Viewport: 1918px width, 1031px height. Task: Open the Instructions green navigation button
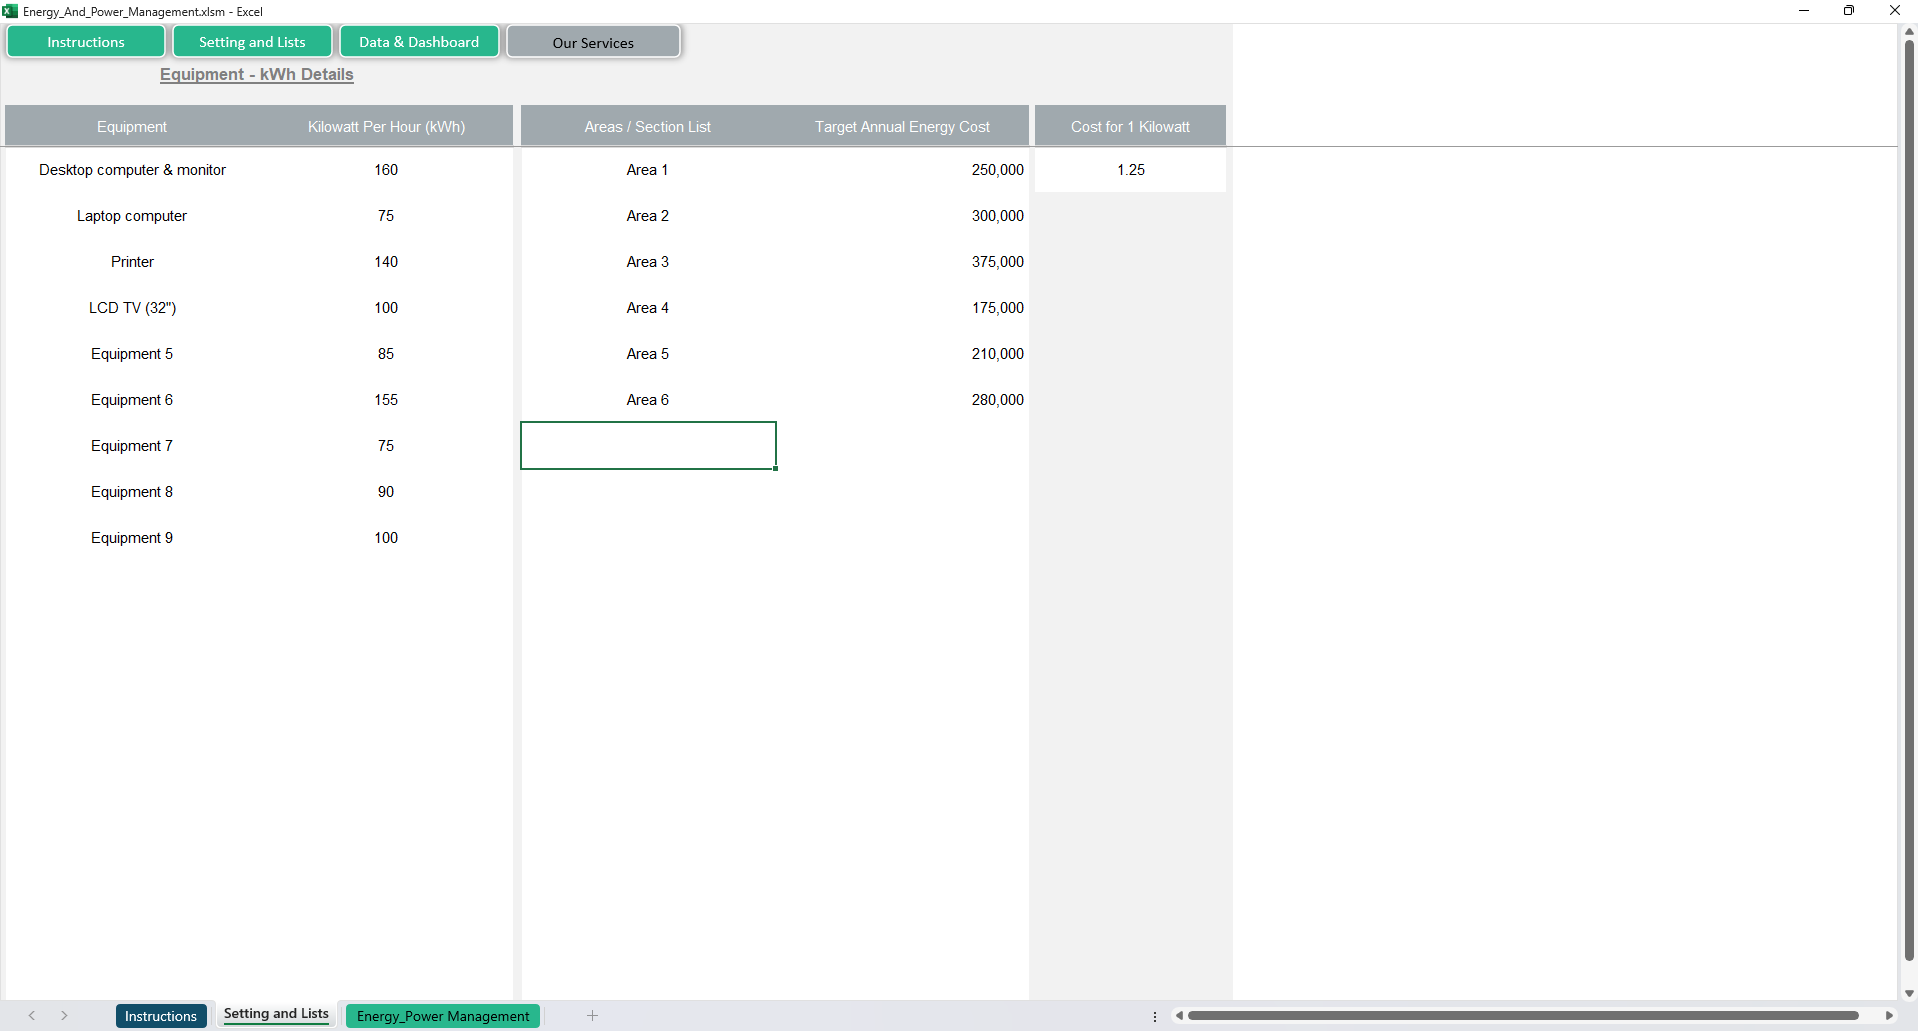tap(86, 42)
